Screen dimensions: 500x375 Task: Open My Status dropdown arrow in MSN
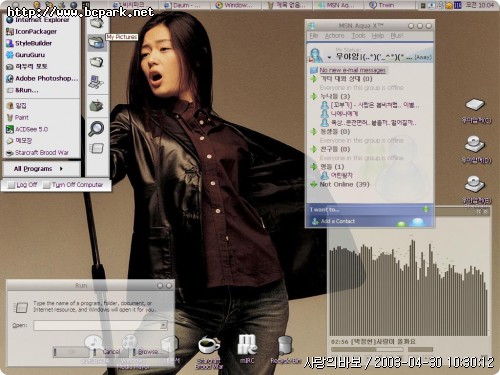pyautogui.click(x=329, y=58)
